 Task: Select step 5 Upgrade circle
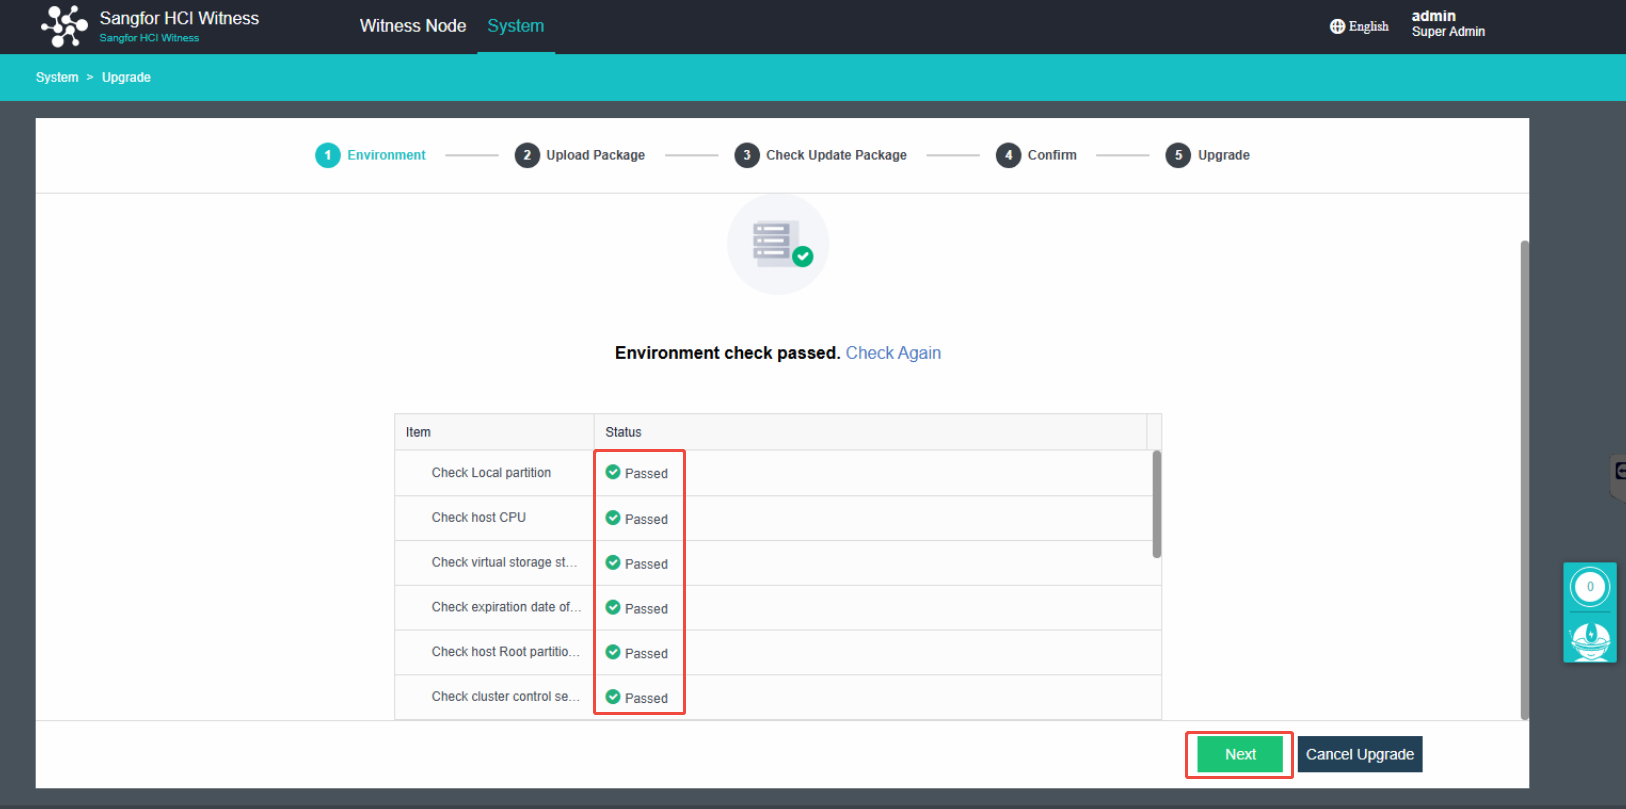click(1178, 155)
